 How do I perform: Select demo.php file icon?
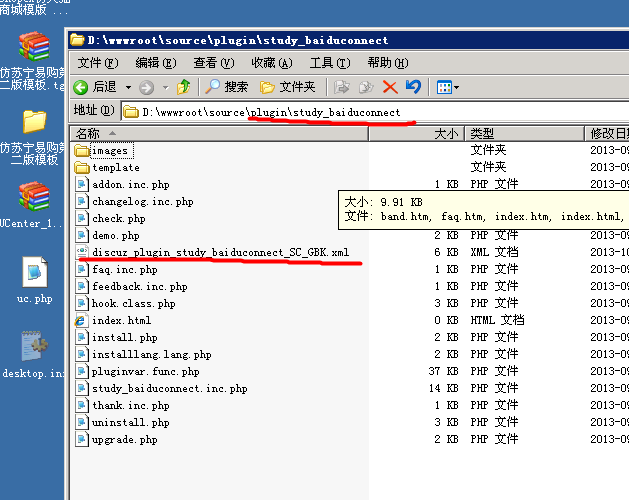click(x=82, y=236)
